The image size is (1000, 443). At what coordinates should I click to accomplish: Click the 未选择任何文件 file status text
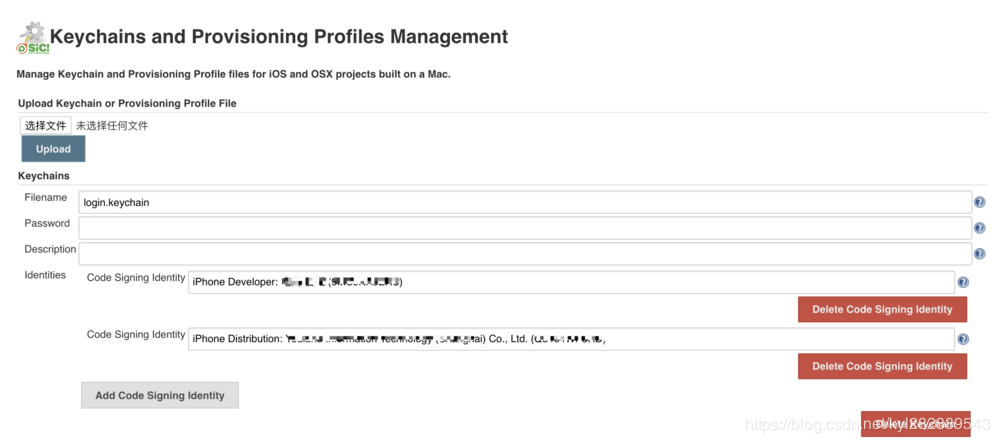tap(112, 126)
